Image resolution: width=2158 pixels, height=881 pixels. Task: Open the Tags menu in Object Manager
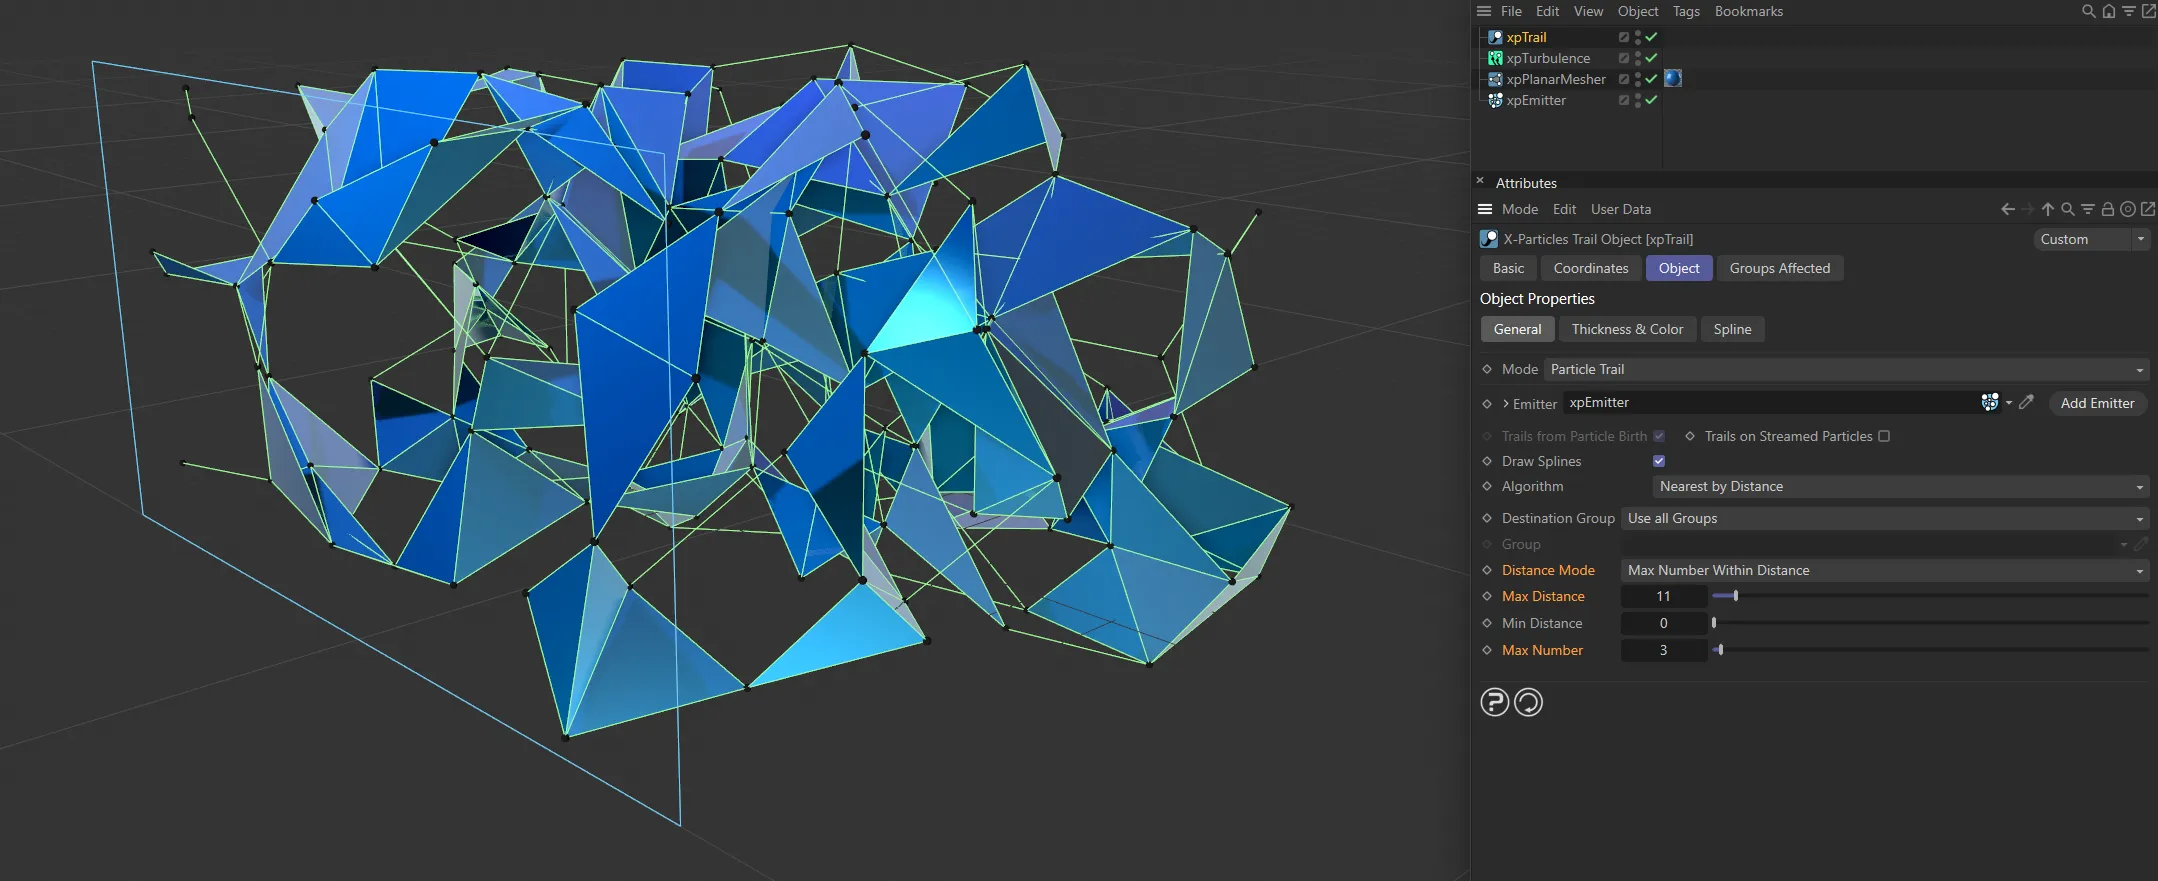tap(1686, 11)
